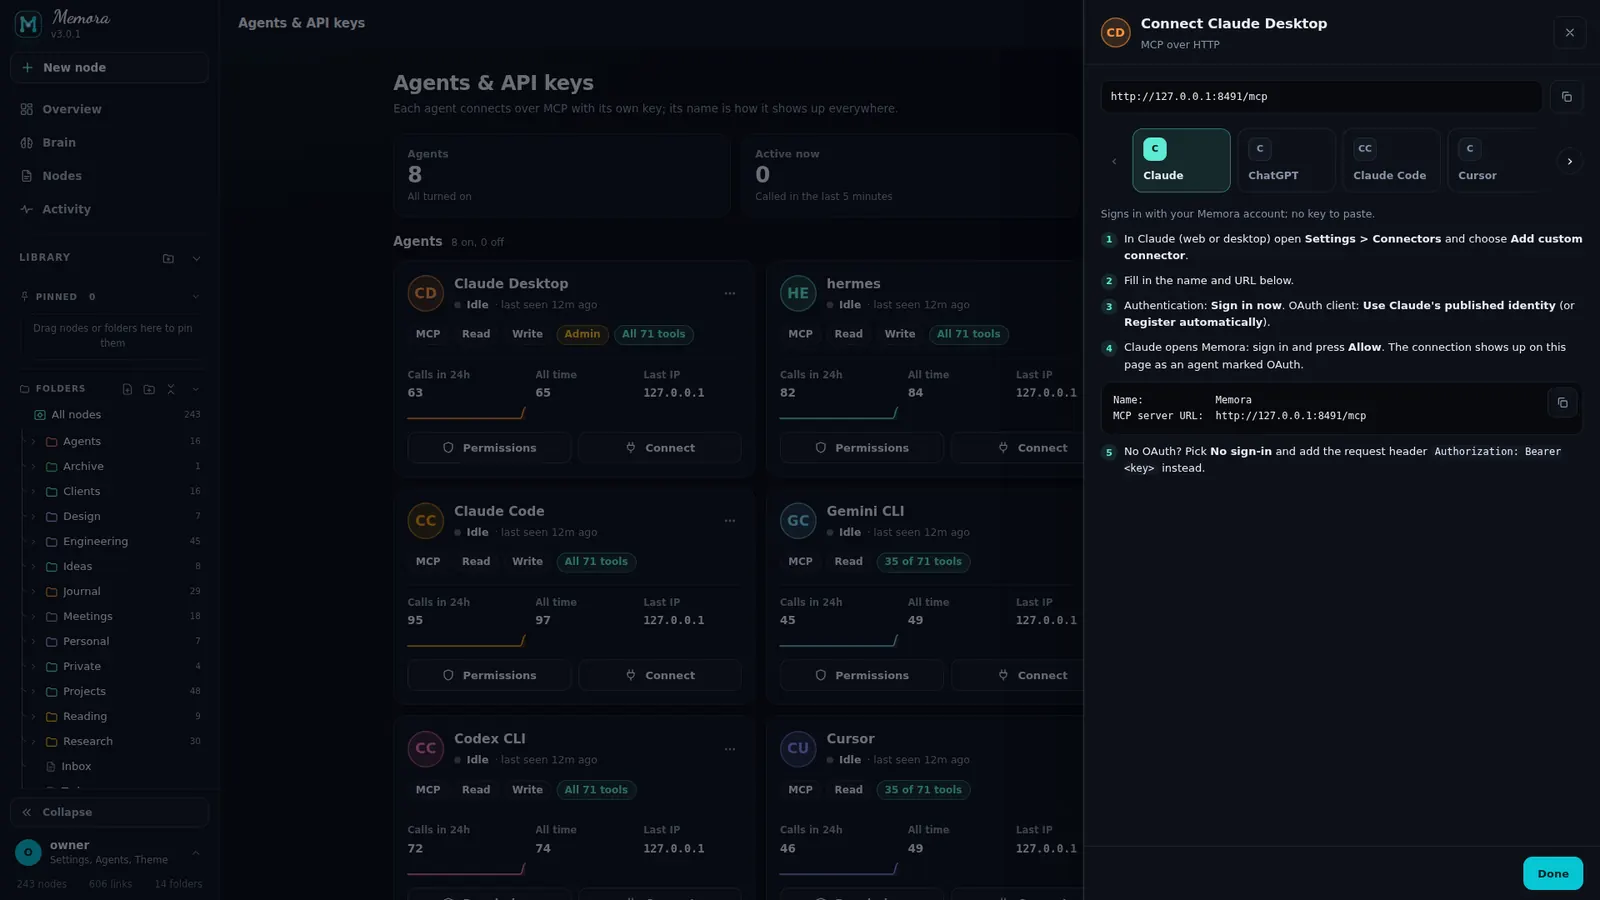Show next client tabs with right arrow
This screenshot has width=1600, height=900.
click(x=1570, y=161)
